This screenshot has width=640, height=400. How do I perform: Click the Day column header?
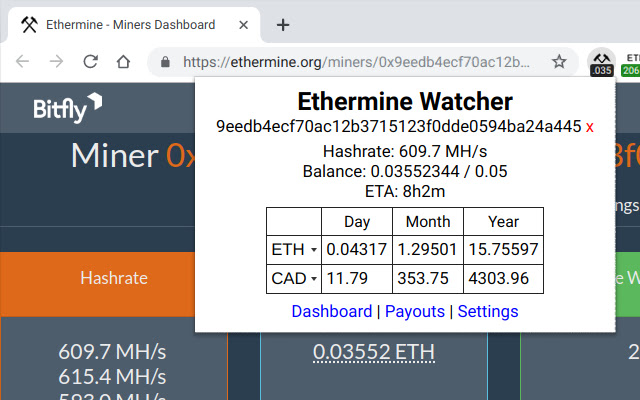[x=357, y=222]
